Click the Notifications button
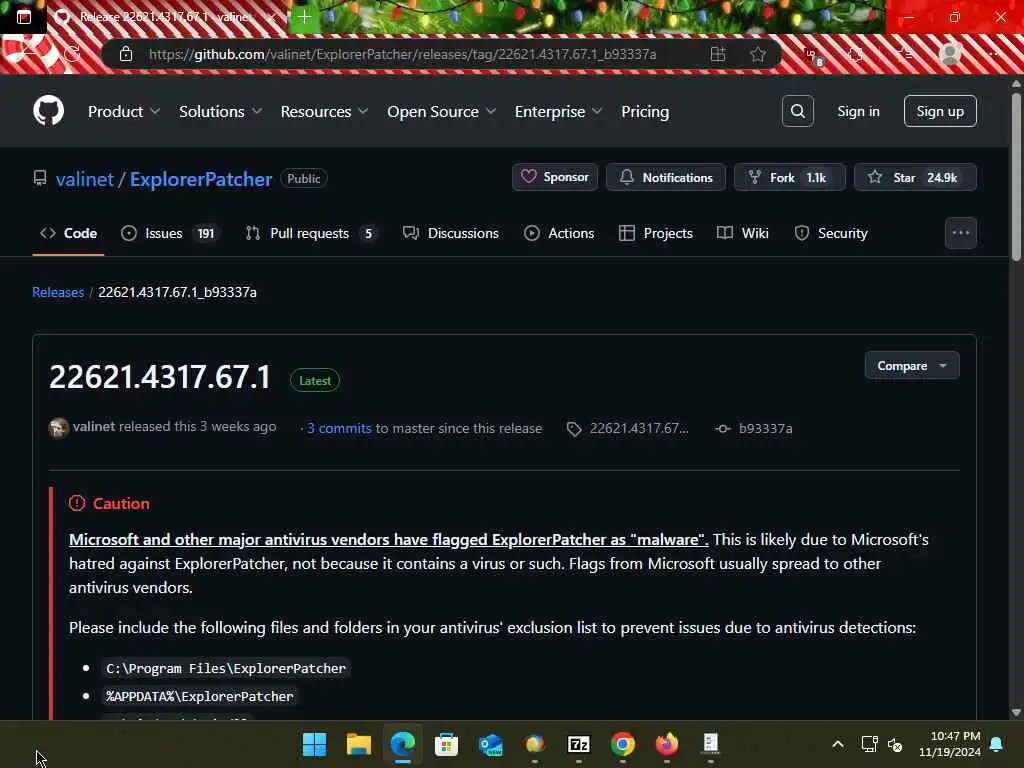The height and width of the screenshot is (768, 1024). click(x=665, y=177)
